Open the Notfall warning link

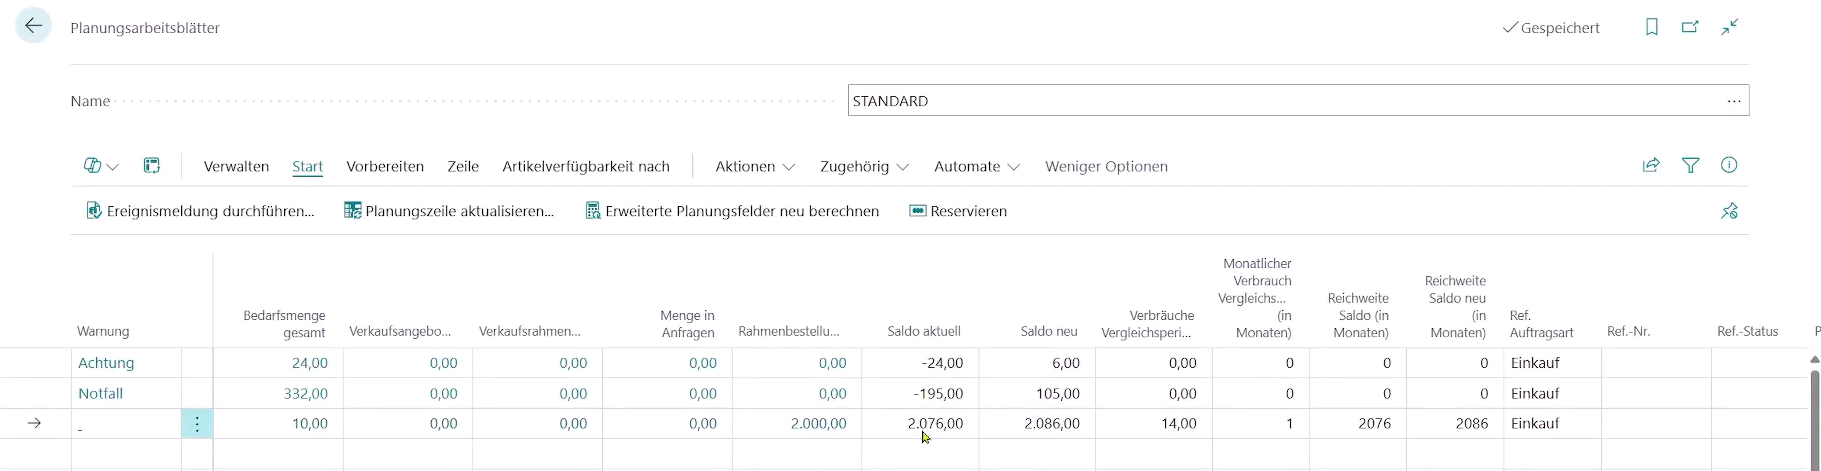[x=101, y=393]
